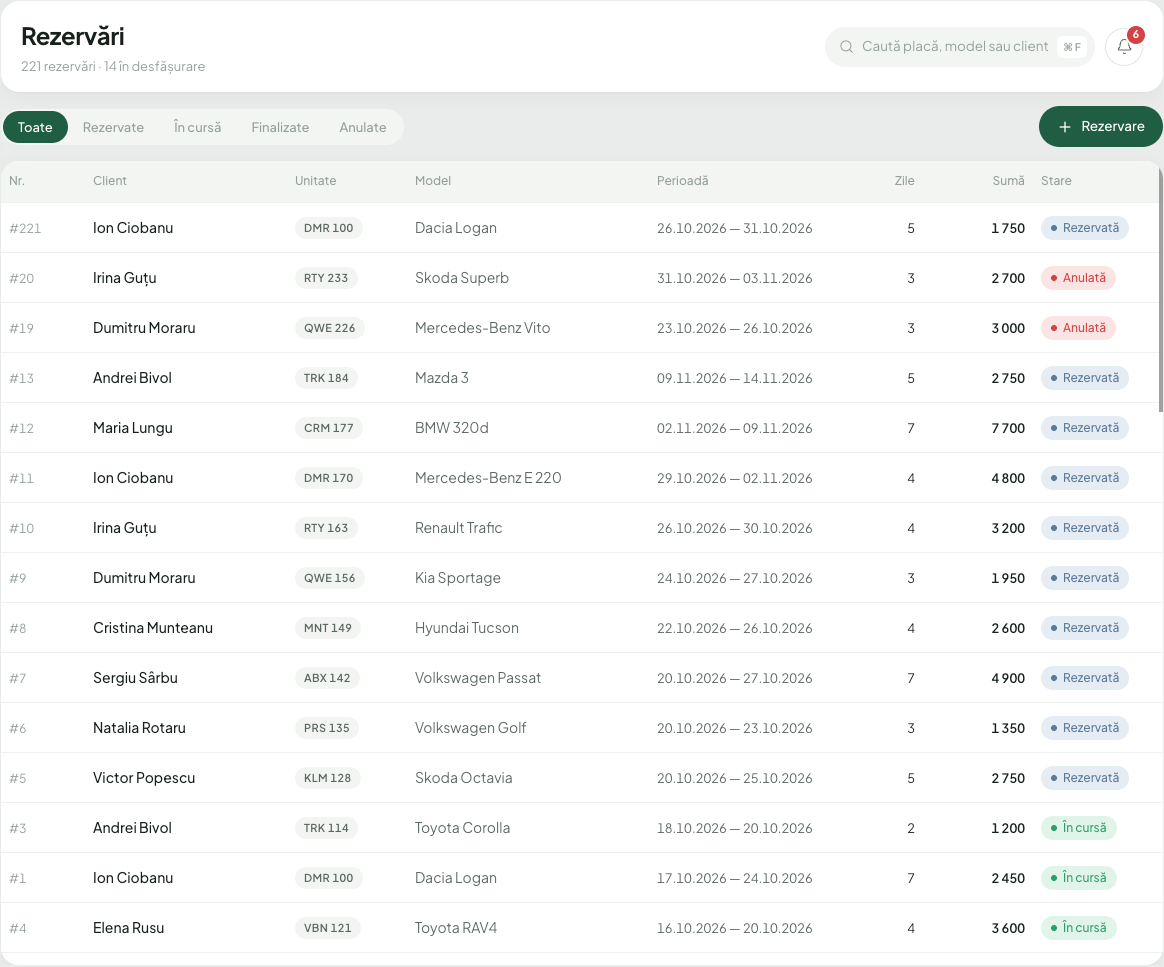Open reservation #221 row number

tap(25, 228)
